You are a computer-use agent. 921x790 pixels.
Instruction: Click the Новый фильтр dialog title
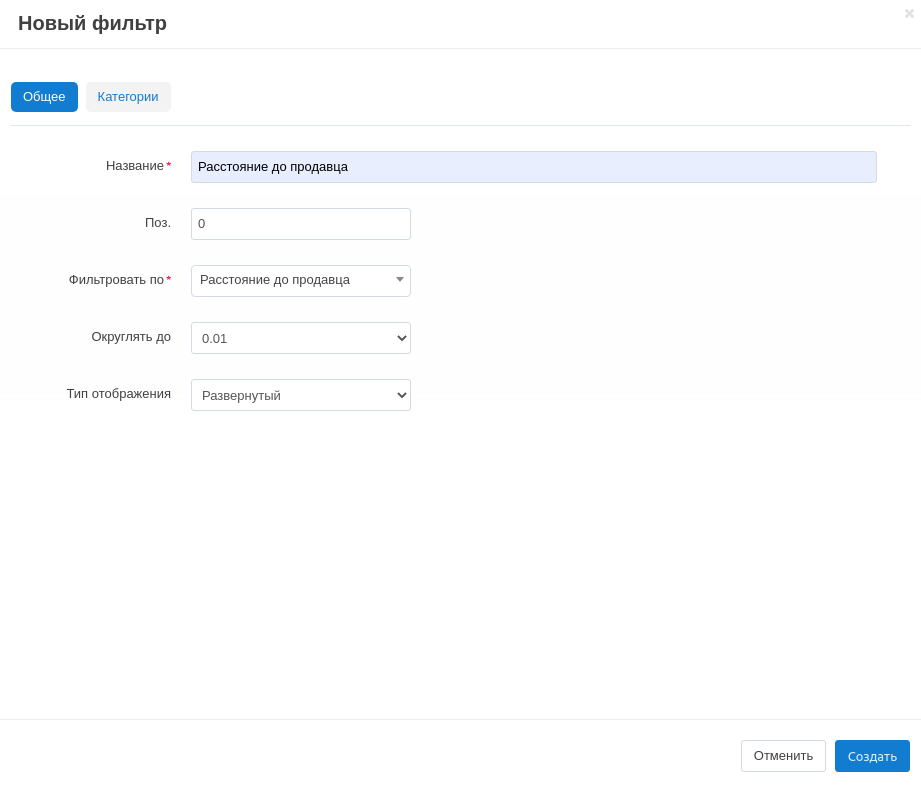click(x=92, y=23)
